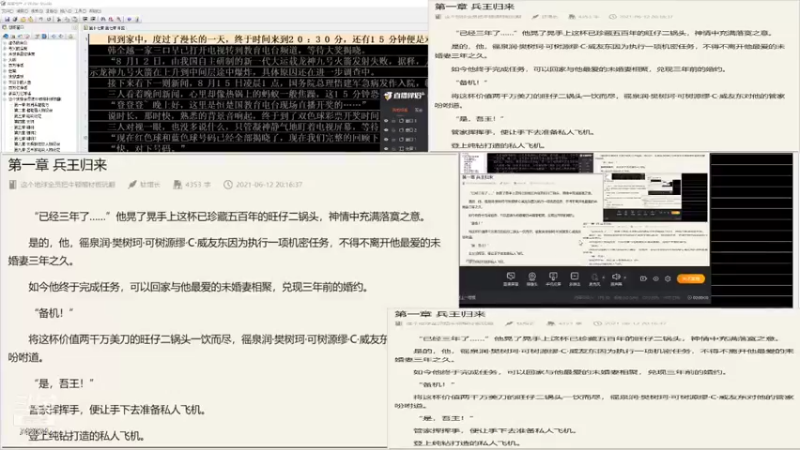Select the 第二章 chapter in the navigation tree
The width and height of the screenshot is (800, 450).
pyautogui.click(x=34, y=110)
